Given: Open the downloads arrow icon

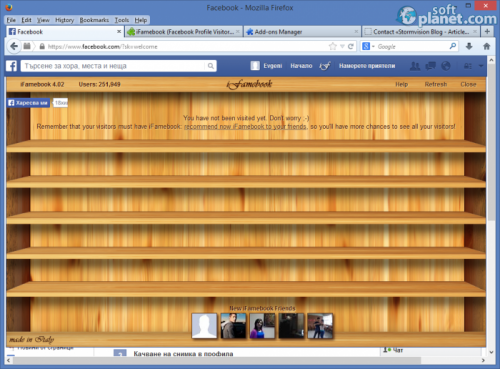Looking at the screenshot, I should pyautogui.click(x=469, y=46).
